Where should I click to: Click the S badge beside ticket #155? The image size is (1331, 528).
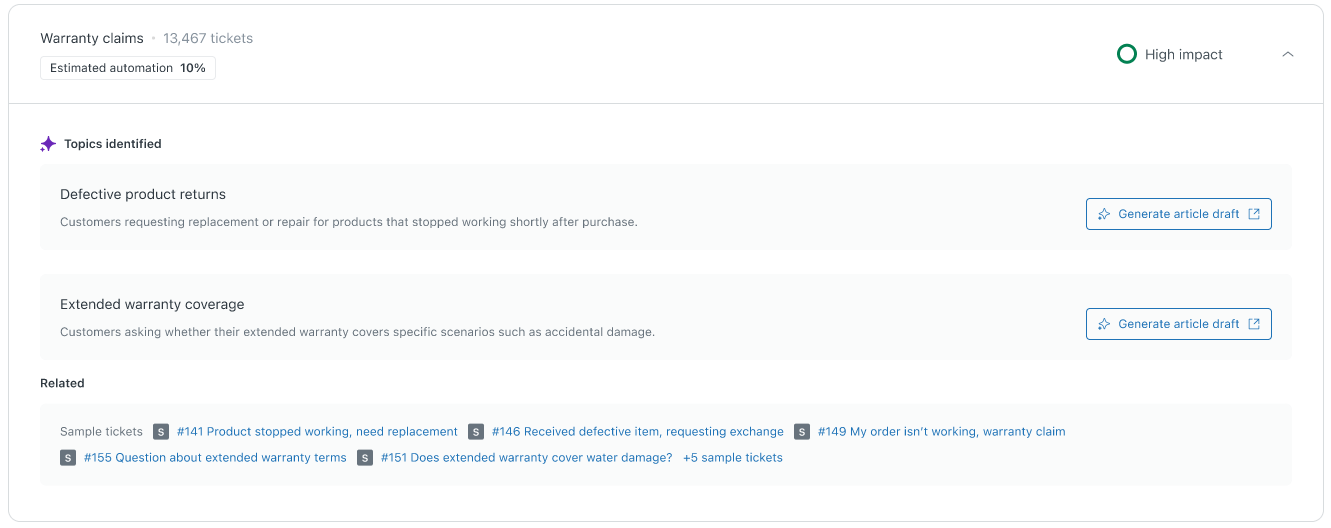(68, 458)
